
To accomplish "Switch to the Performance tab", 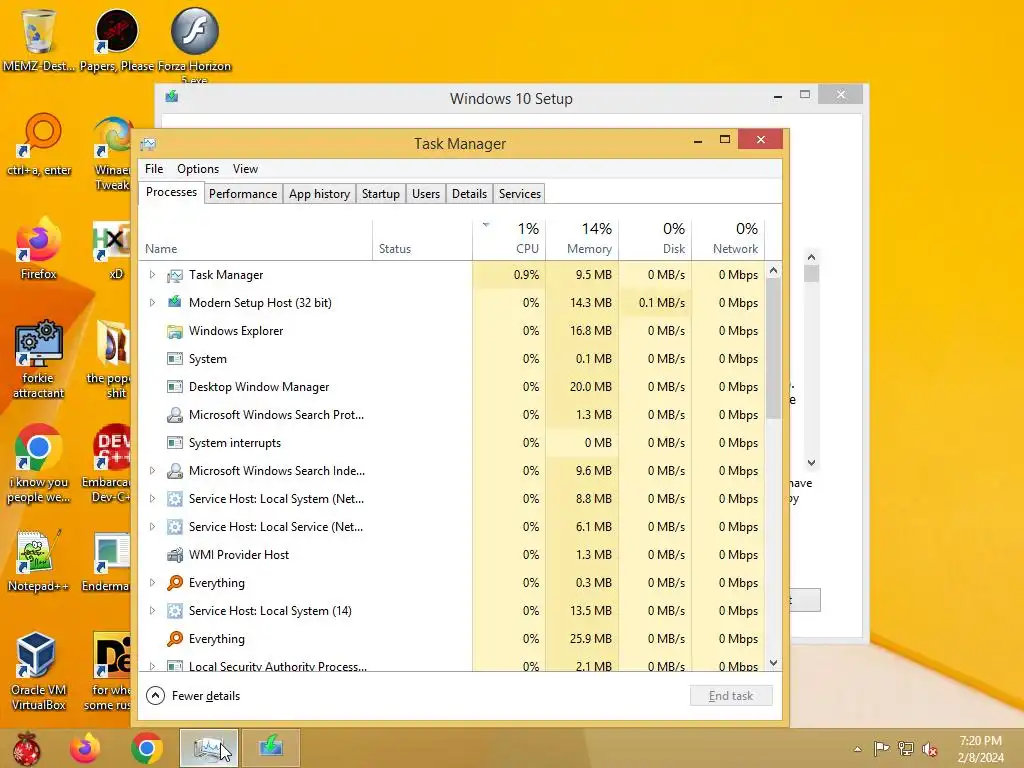I will coord(243,194).
